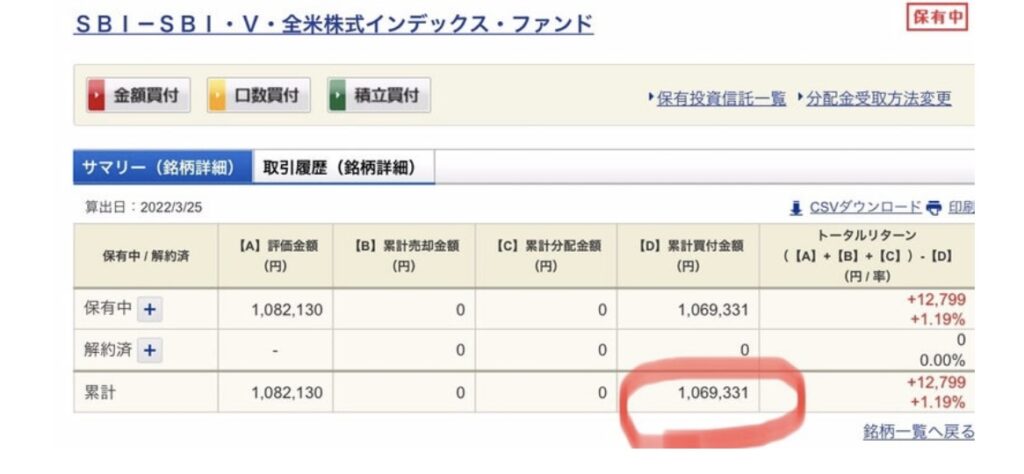Click the CSV download arrow icon

[796, 208]
